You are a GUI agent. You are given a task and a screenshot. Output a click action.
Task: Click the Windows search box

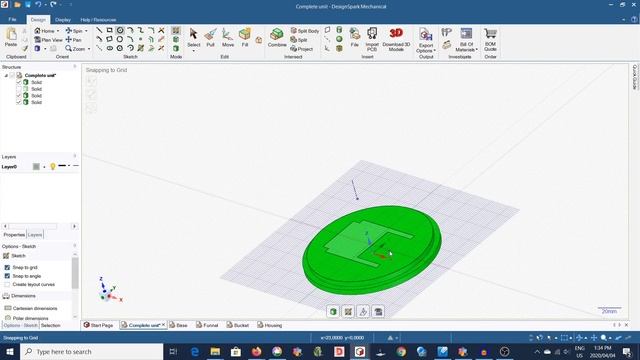point(91,351)
